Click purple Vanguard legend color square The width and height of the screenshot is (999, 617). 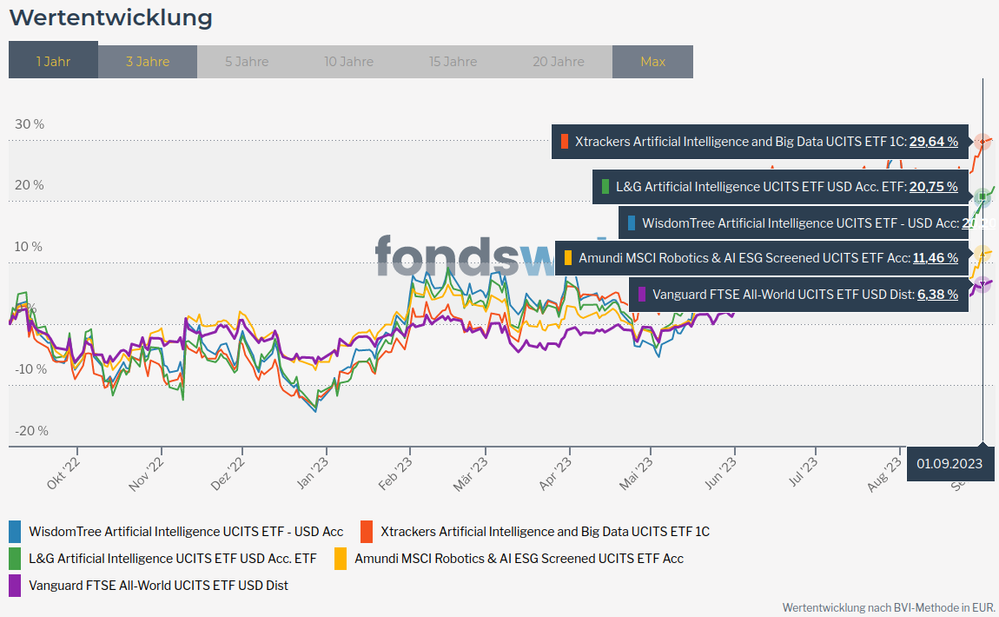15,585
